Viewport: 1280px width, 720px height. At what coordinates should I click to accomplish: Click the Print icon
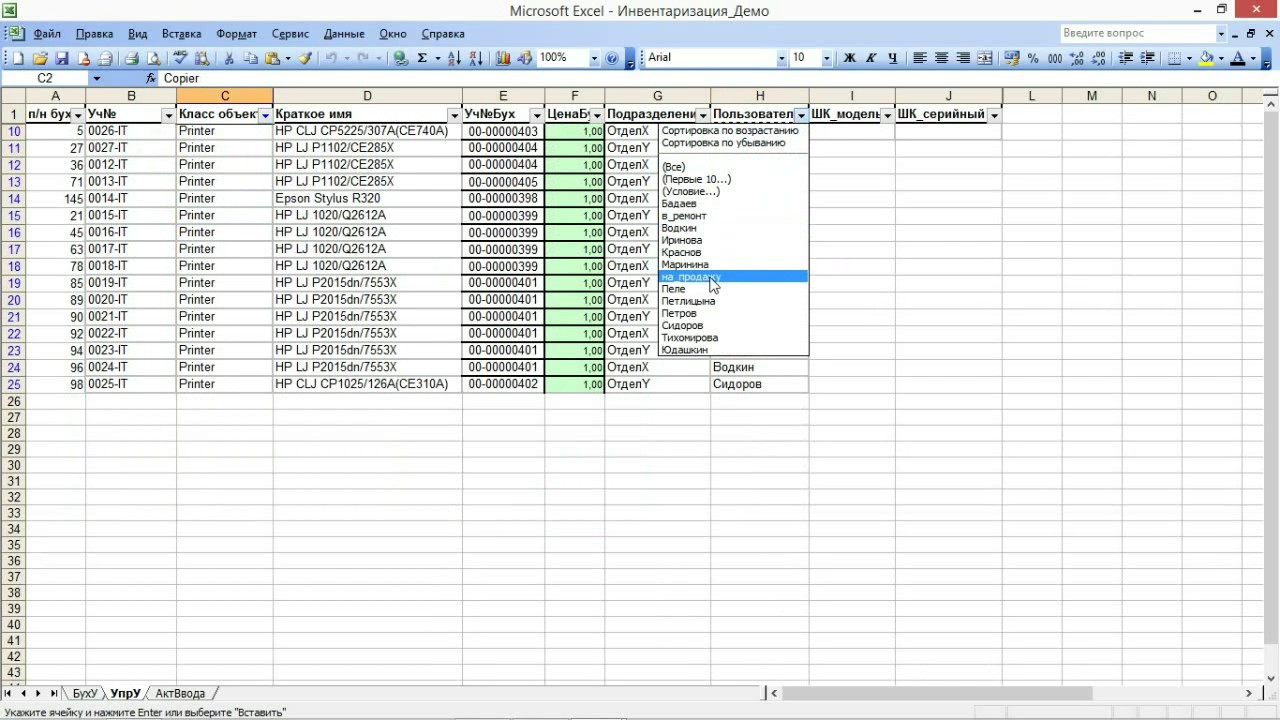131,58
